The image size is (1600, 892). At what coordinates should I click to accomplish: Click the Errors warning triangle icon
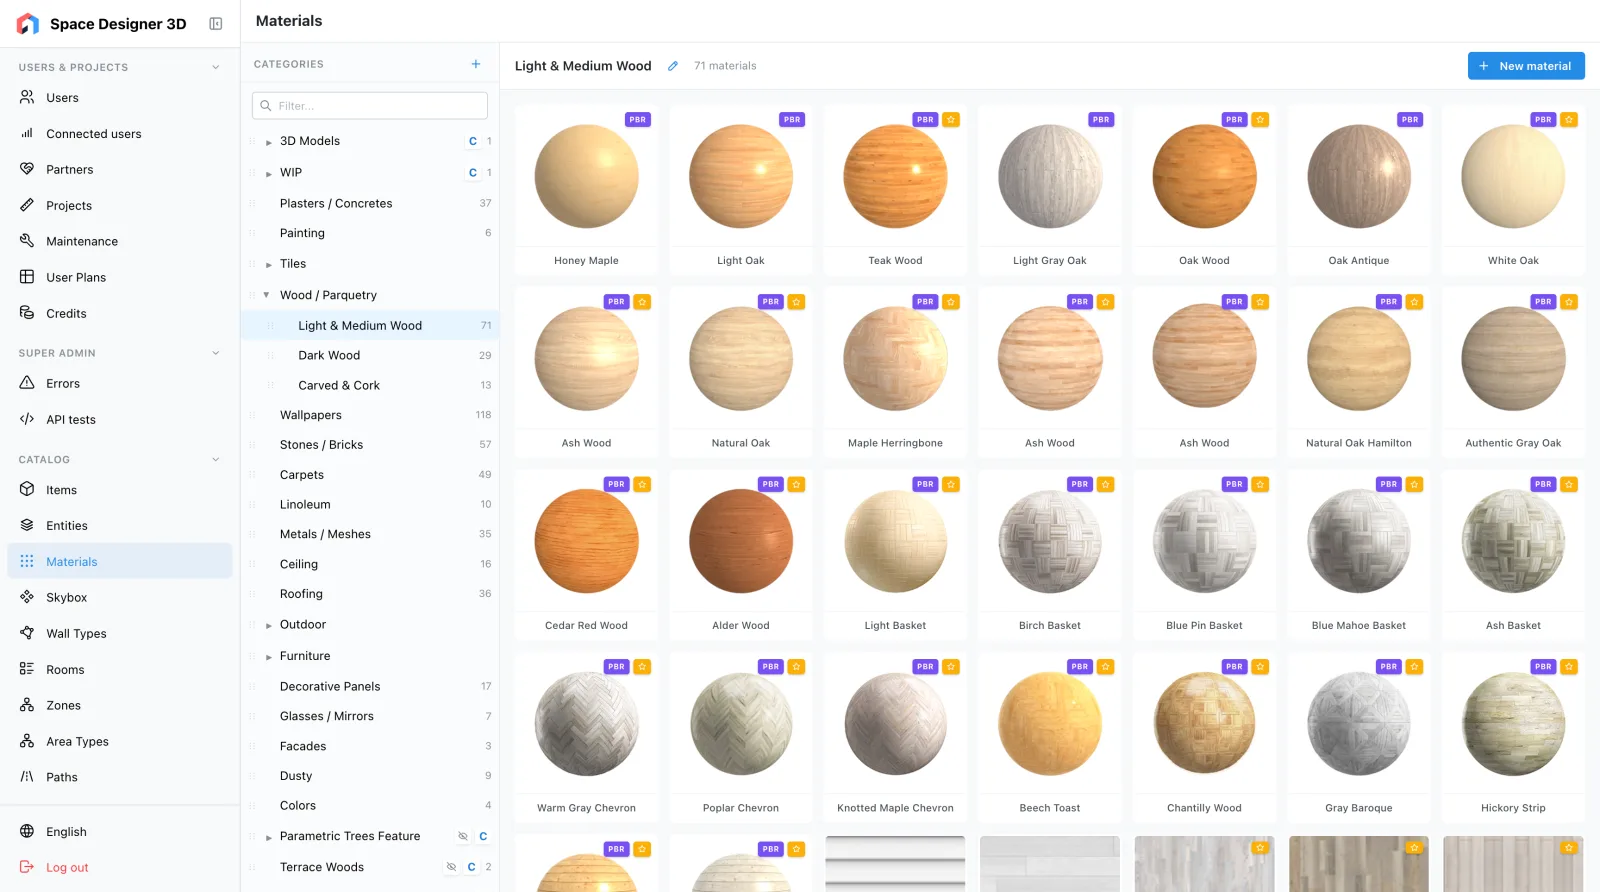point(27,383)
